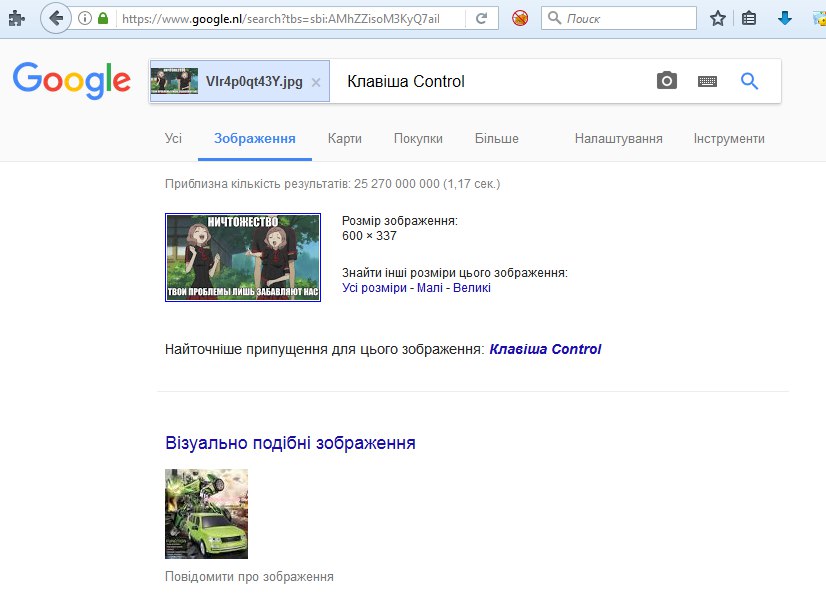Click Повідомити про зображення link
826x603 pixels.
click(x=249, y=577)
